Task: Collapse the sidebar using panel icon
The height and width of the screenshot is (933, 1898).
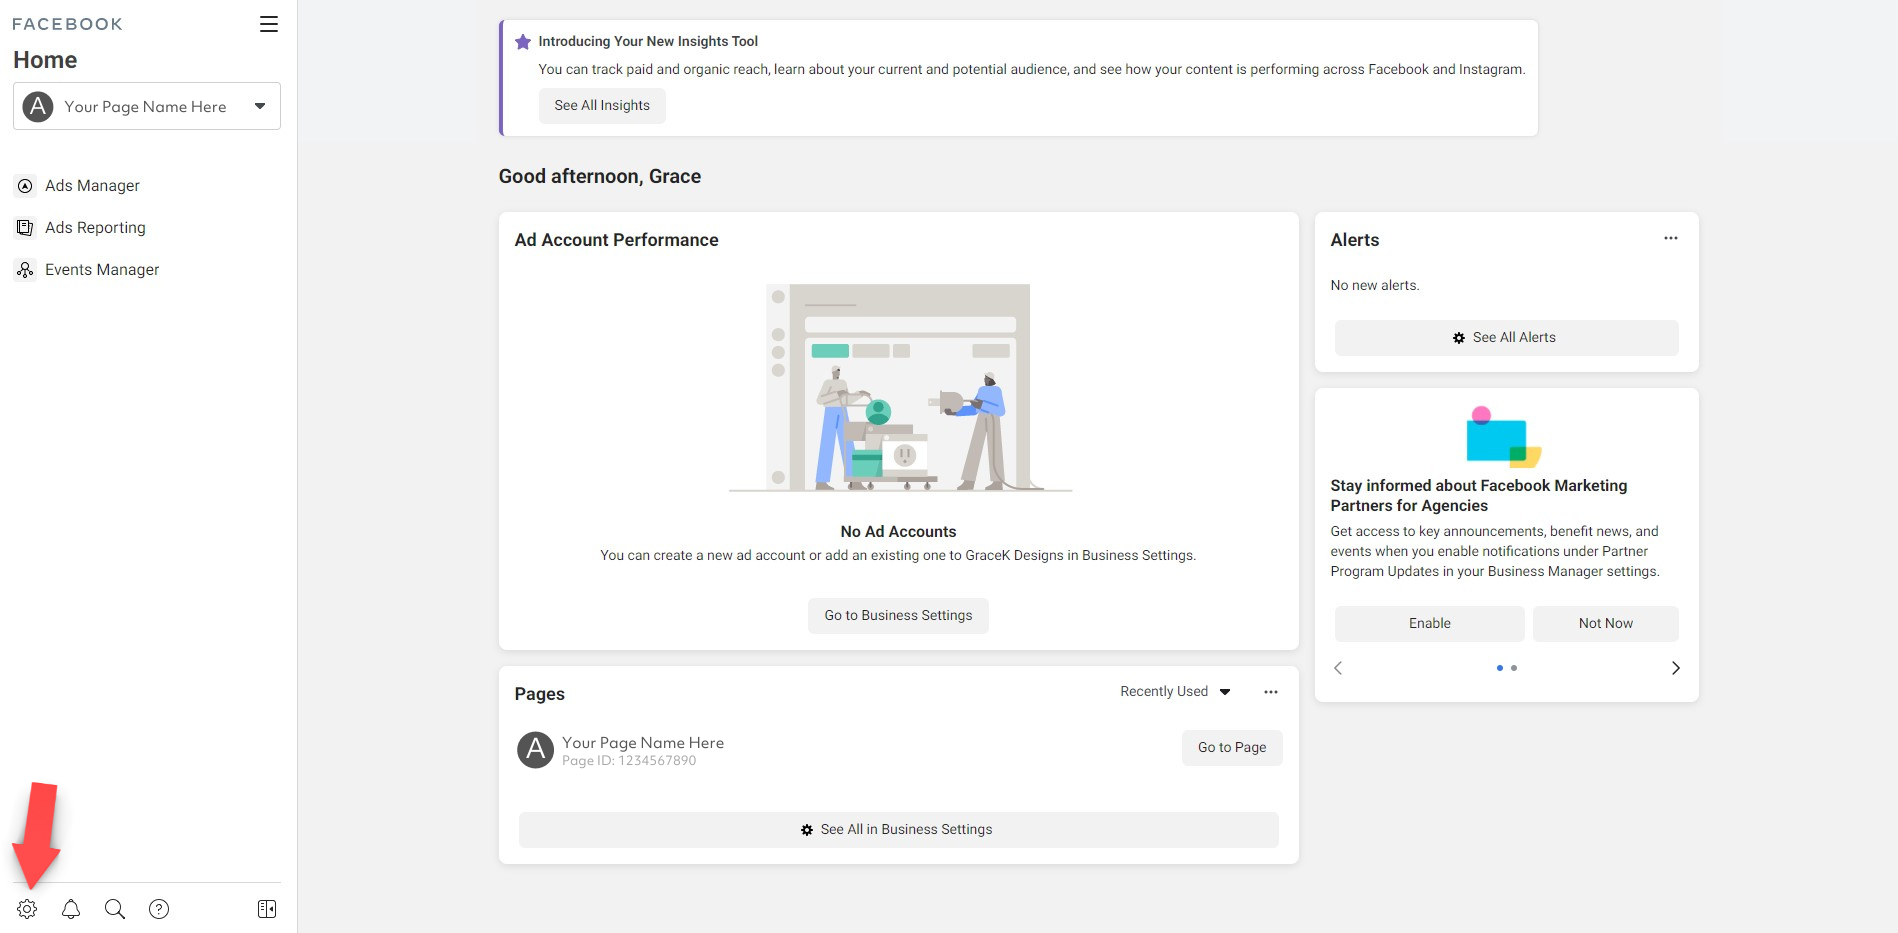Action: point(267,909)
